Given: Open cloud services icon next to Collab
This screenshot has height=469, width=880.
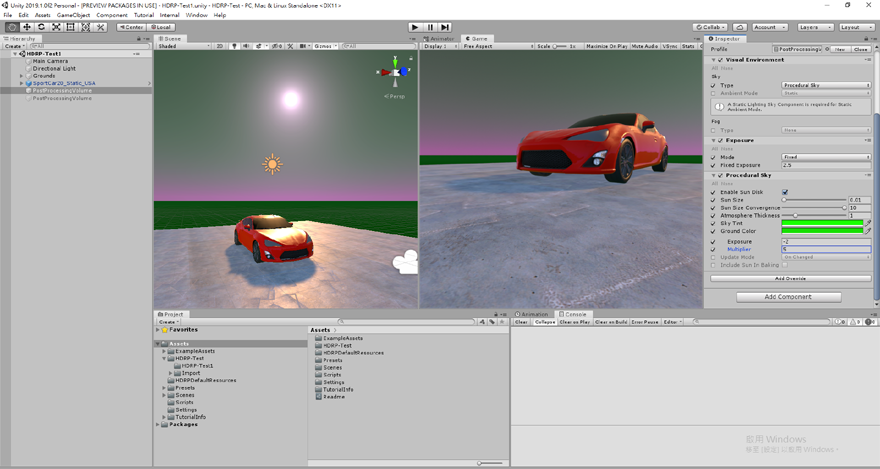Looking at the screenshot, I should point(739,27).
